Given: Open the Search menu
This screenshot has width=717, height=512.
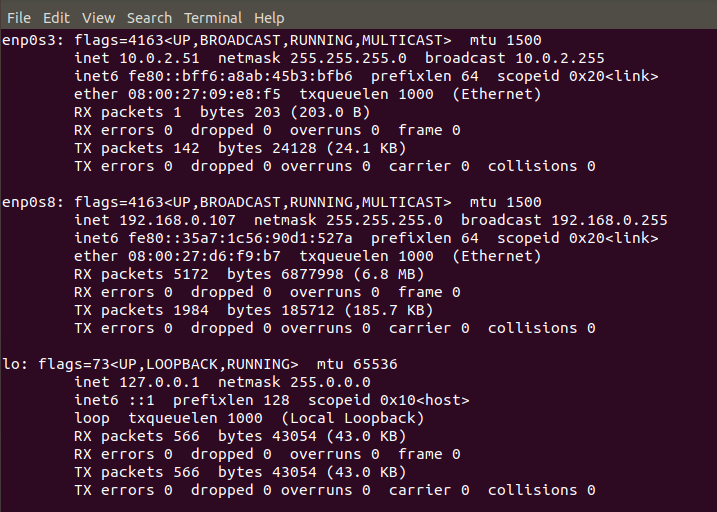Looking at the screenshot, I should coord(150,18).
